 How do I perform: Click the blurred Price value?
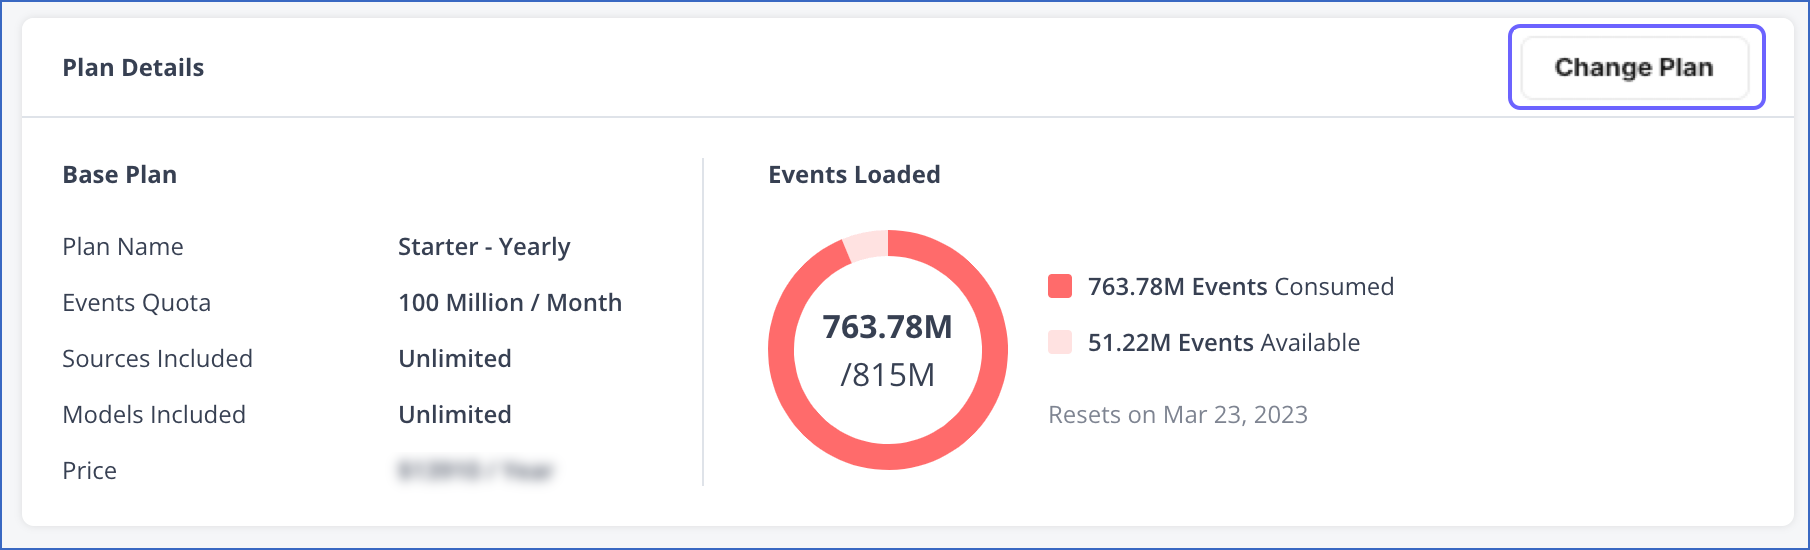coord(476,470)
